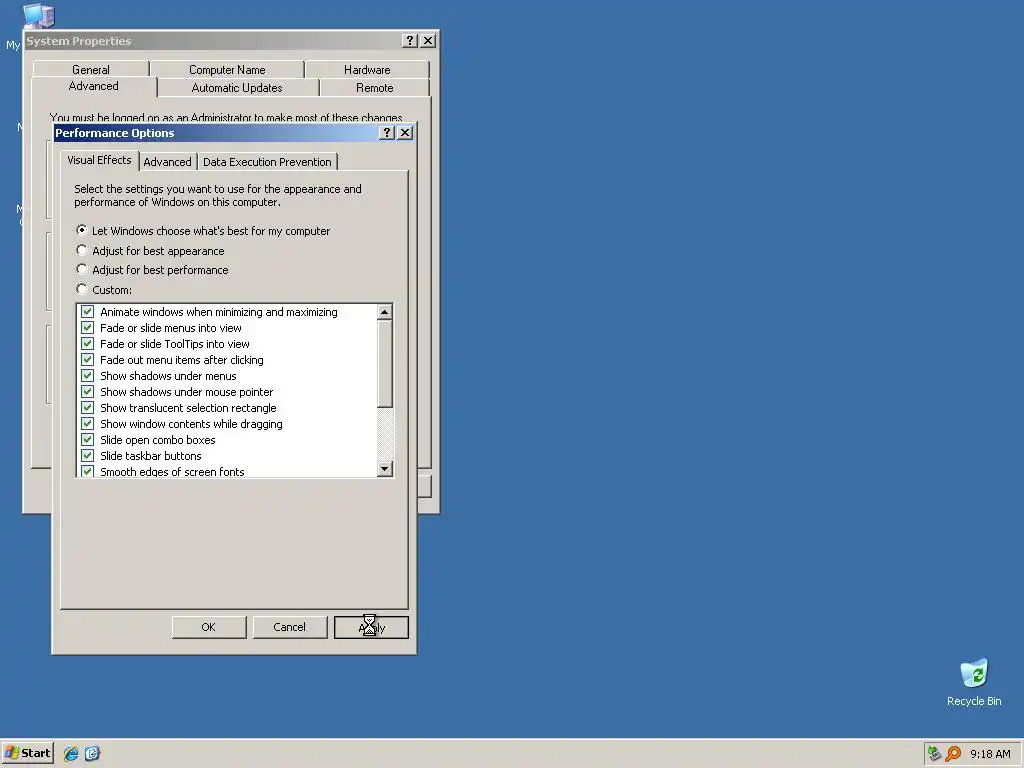The image size is (1024, 768).
Task: Select the Advanced tab in System Properties
Action: [93, 86]
